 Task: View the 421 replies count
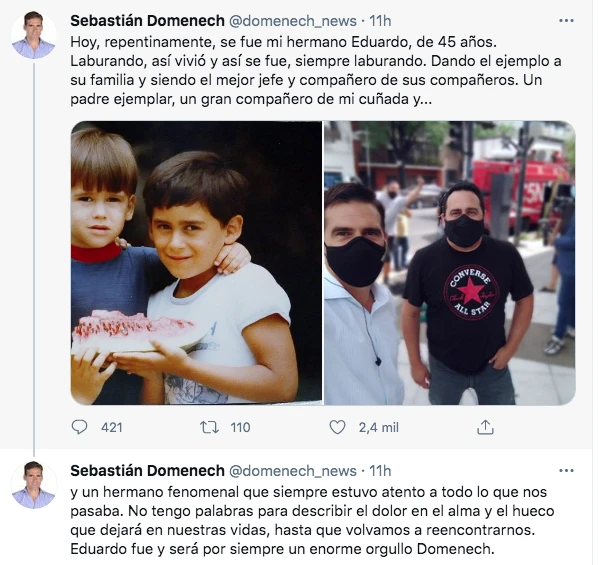(112, 428)
